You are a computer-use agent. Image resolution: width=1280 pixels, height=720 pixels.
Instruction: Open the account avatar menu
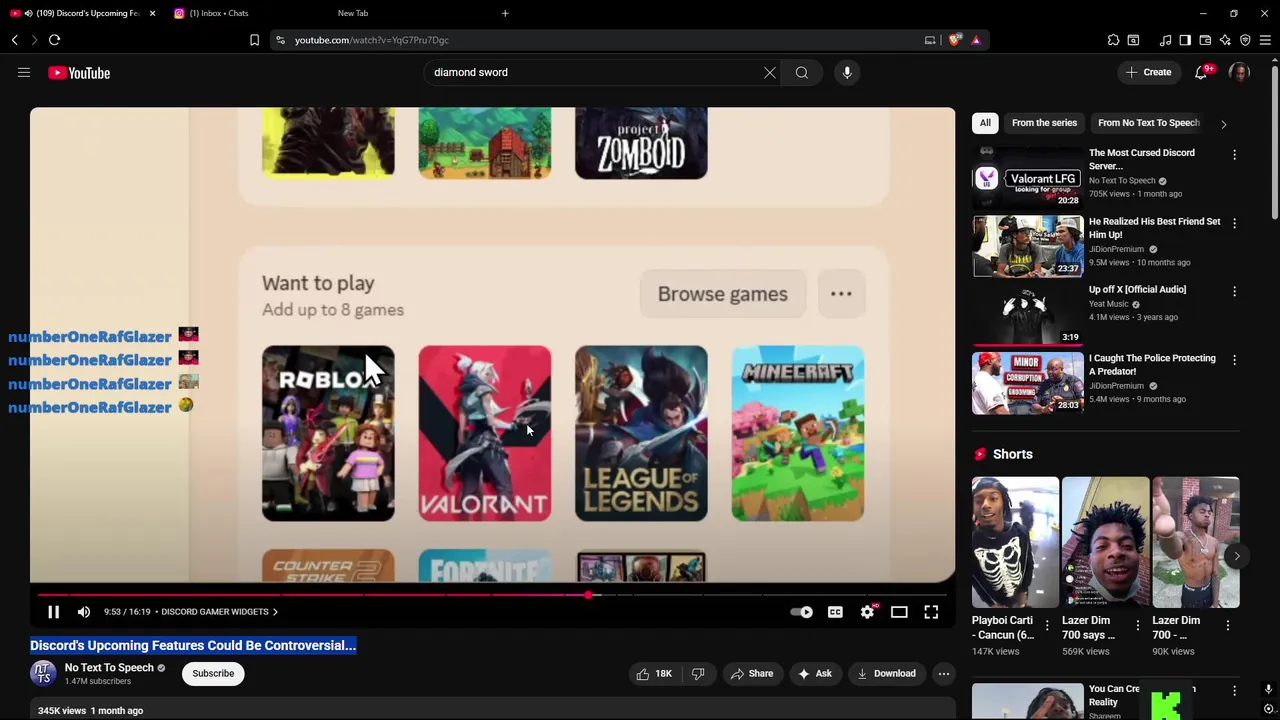(1239, 72)
